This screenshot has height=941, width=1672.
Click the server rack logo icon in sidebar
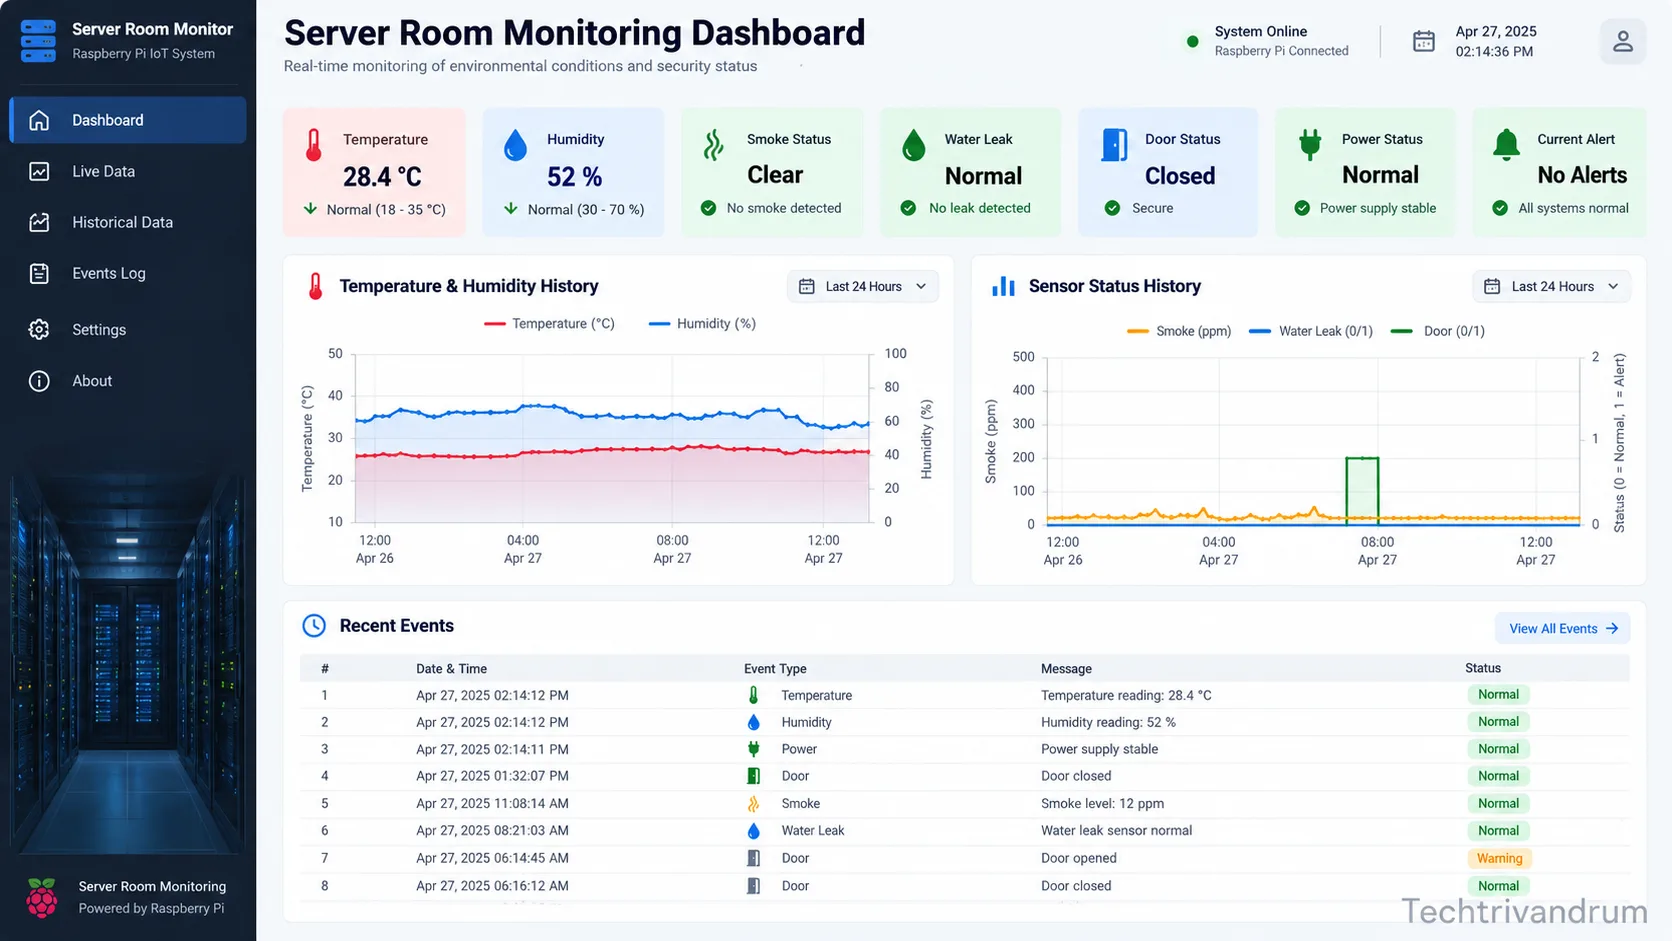coord(38,41)
